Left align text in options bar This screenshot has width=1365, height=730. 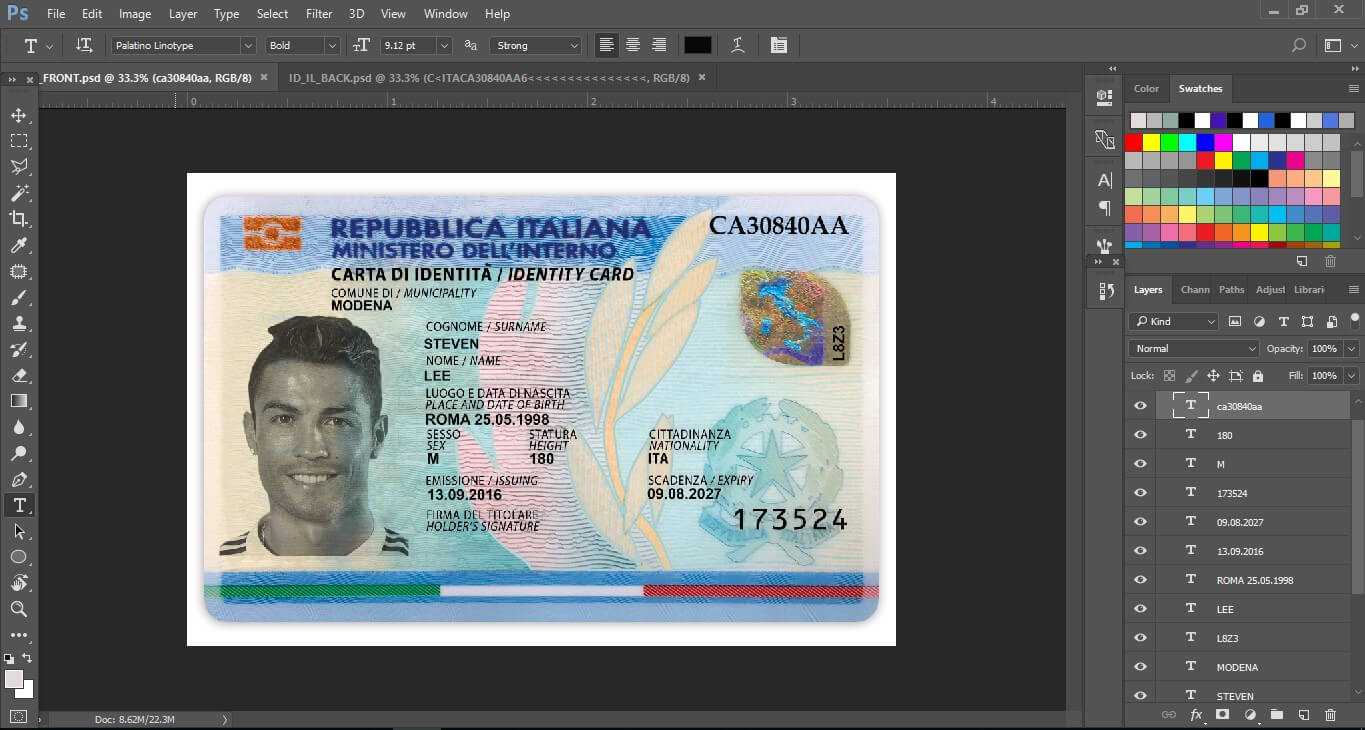[x=606, y=45]
